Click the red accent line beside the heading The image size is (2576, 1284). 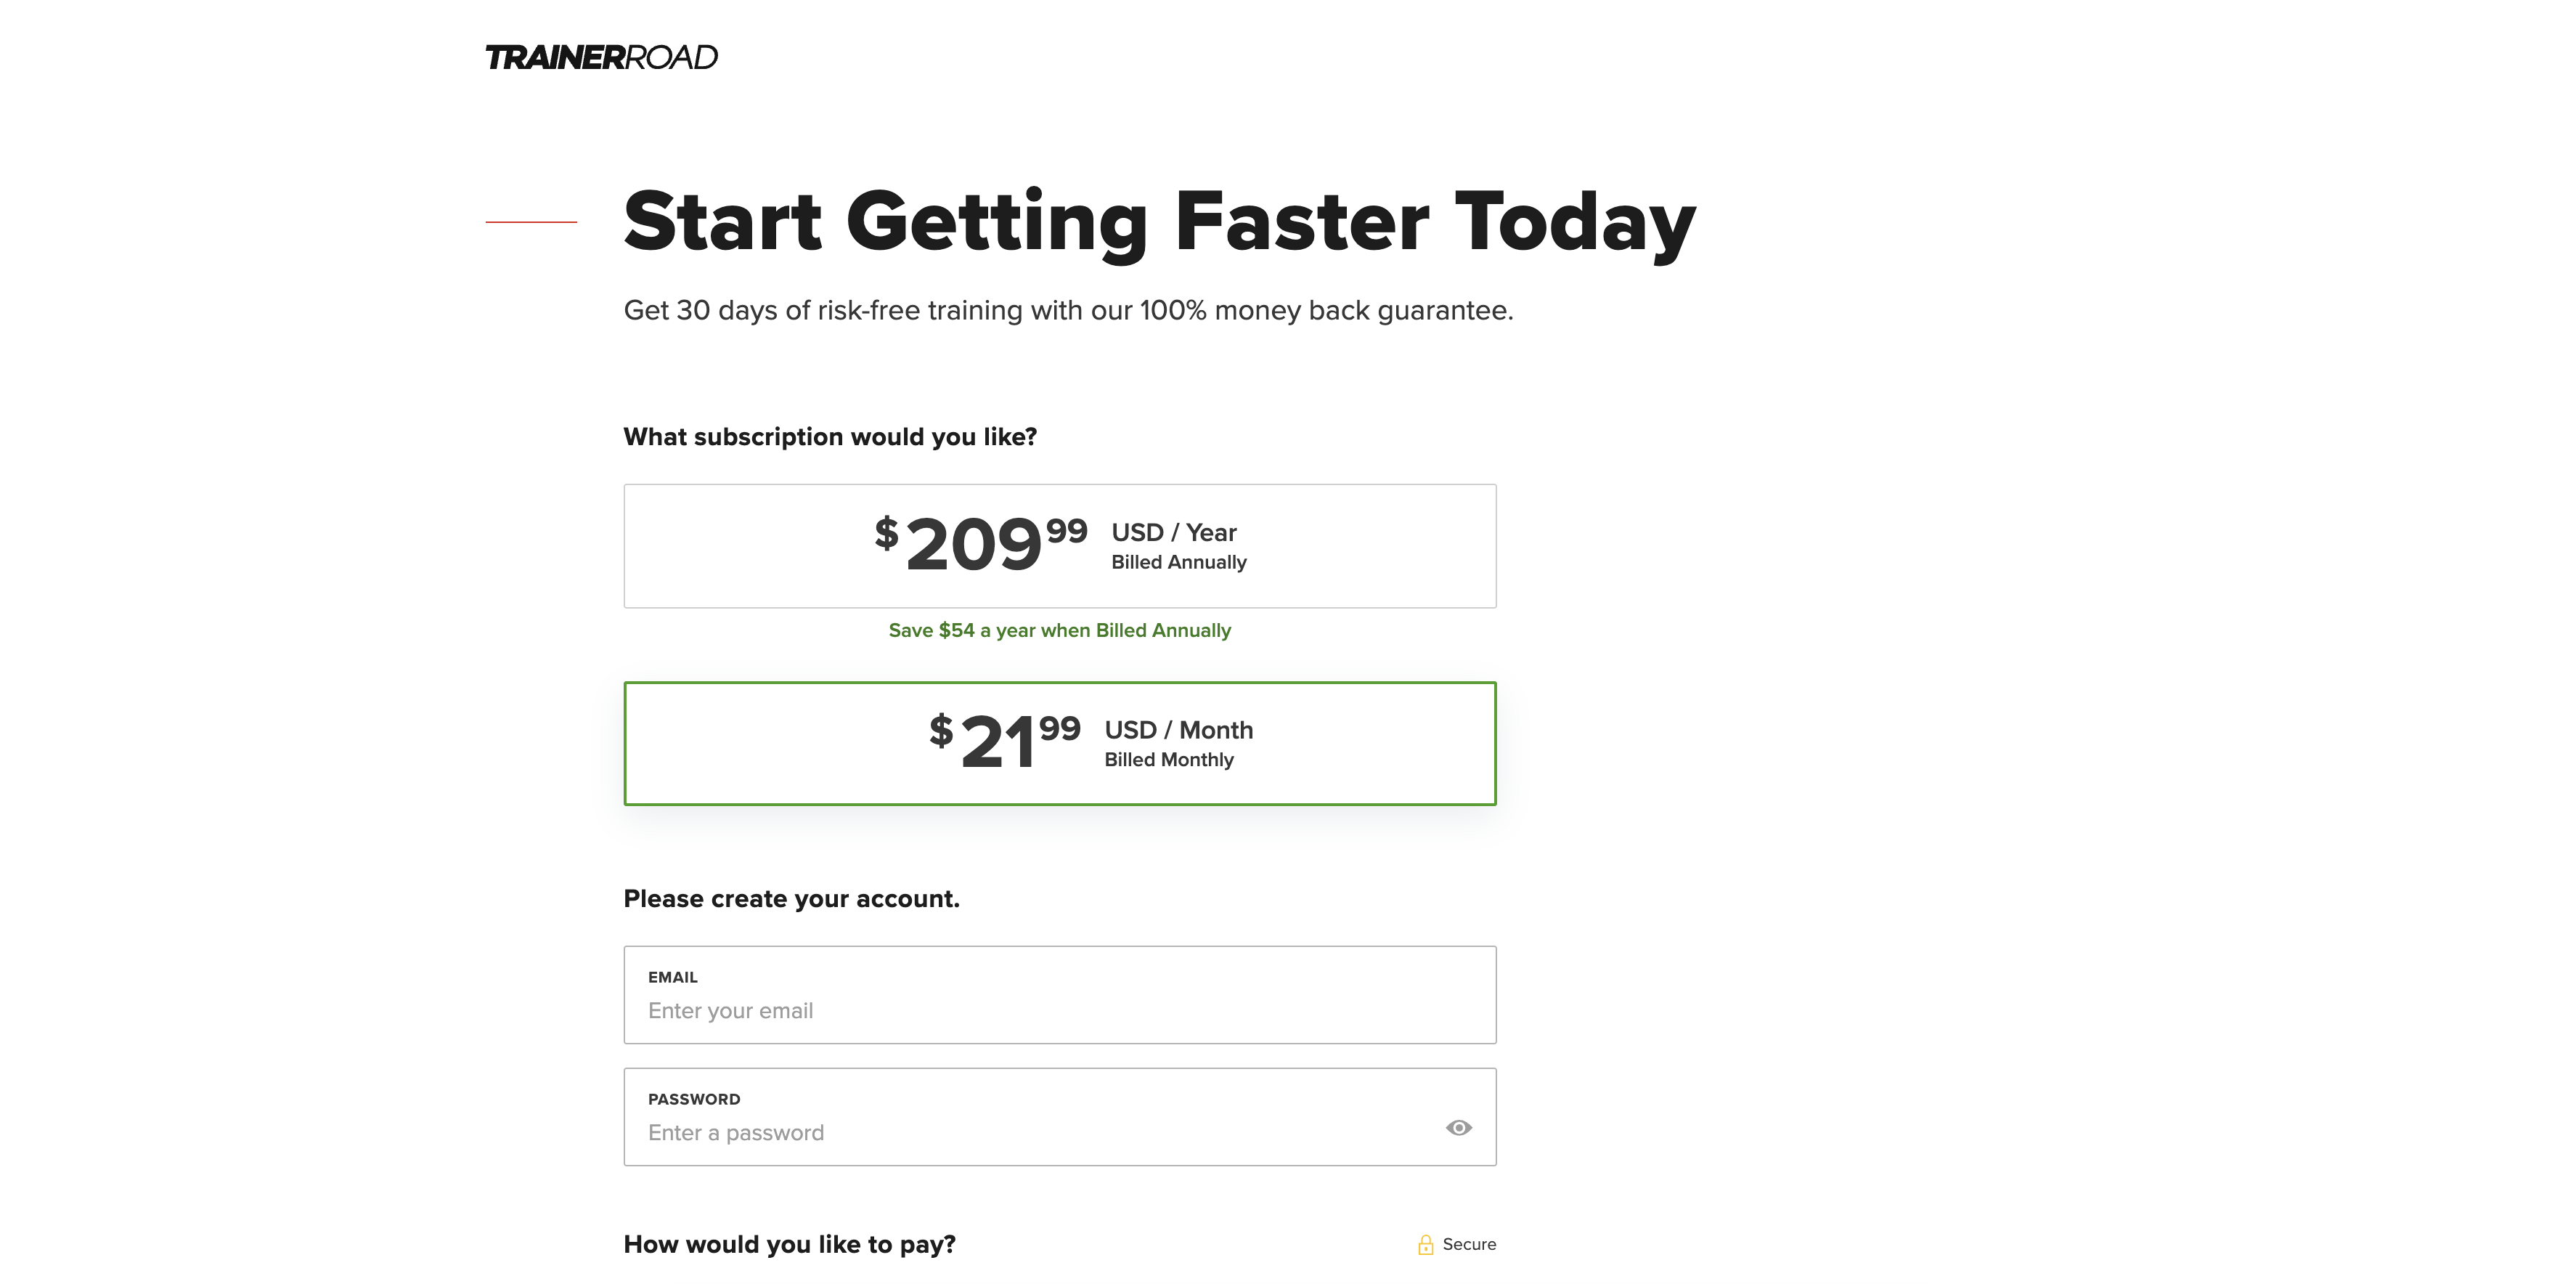click(x=531, y=222)
